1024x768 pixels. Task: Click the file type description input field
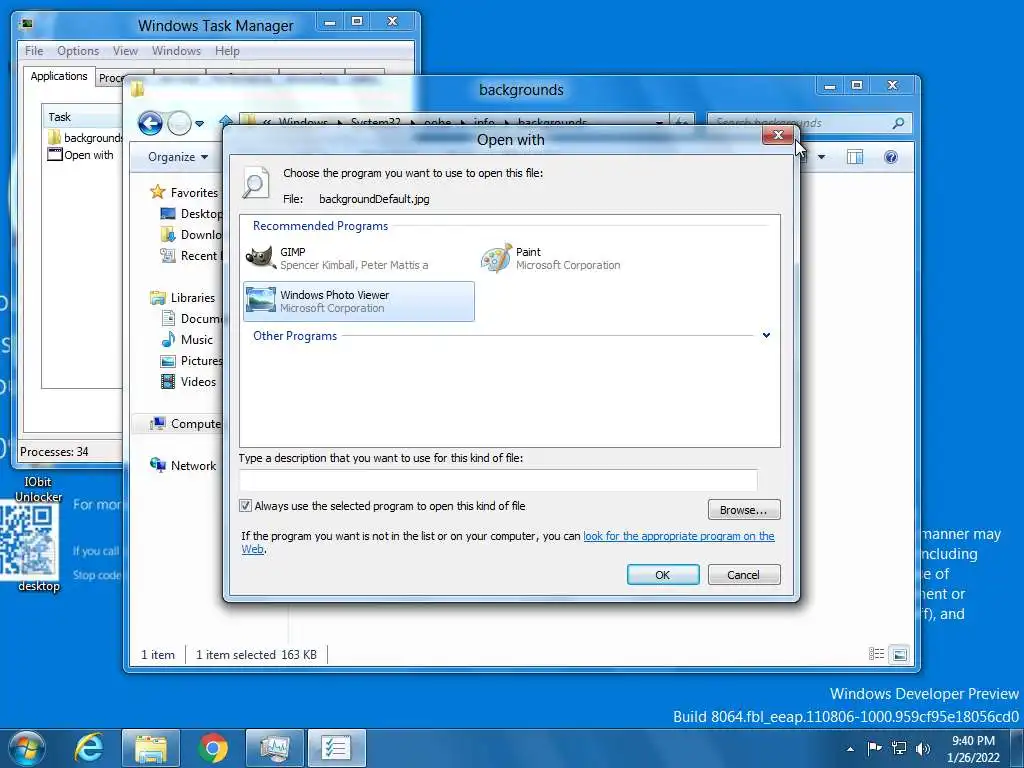[498, 480]
